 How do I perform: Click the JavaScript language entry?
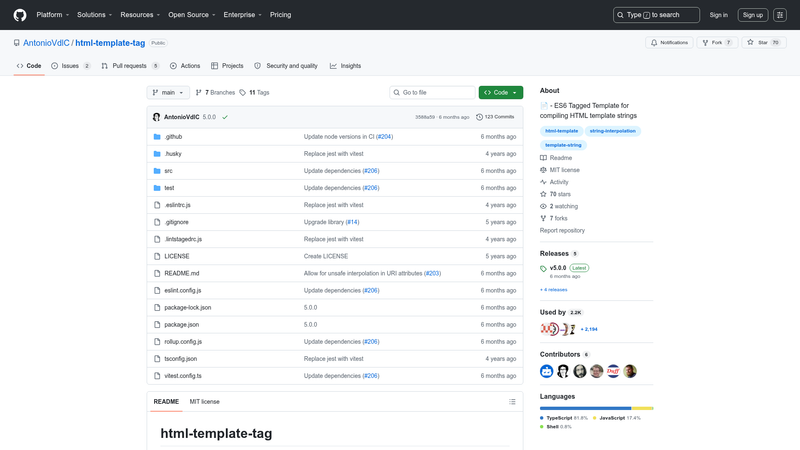click(616, 418)
